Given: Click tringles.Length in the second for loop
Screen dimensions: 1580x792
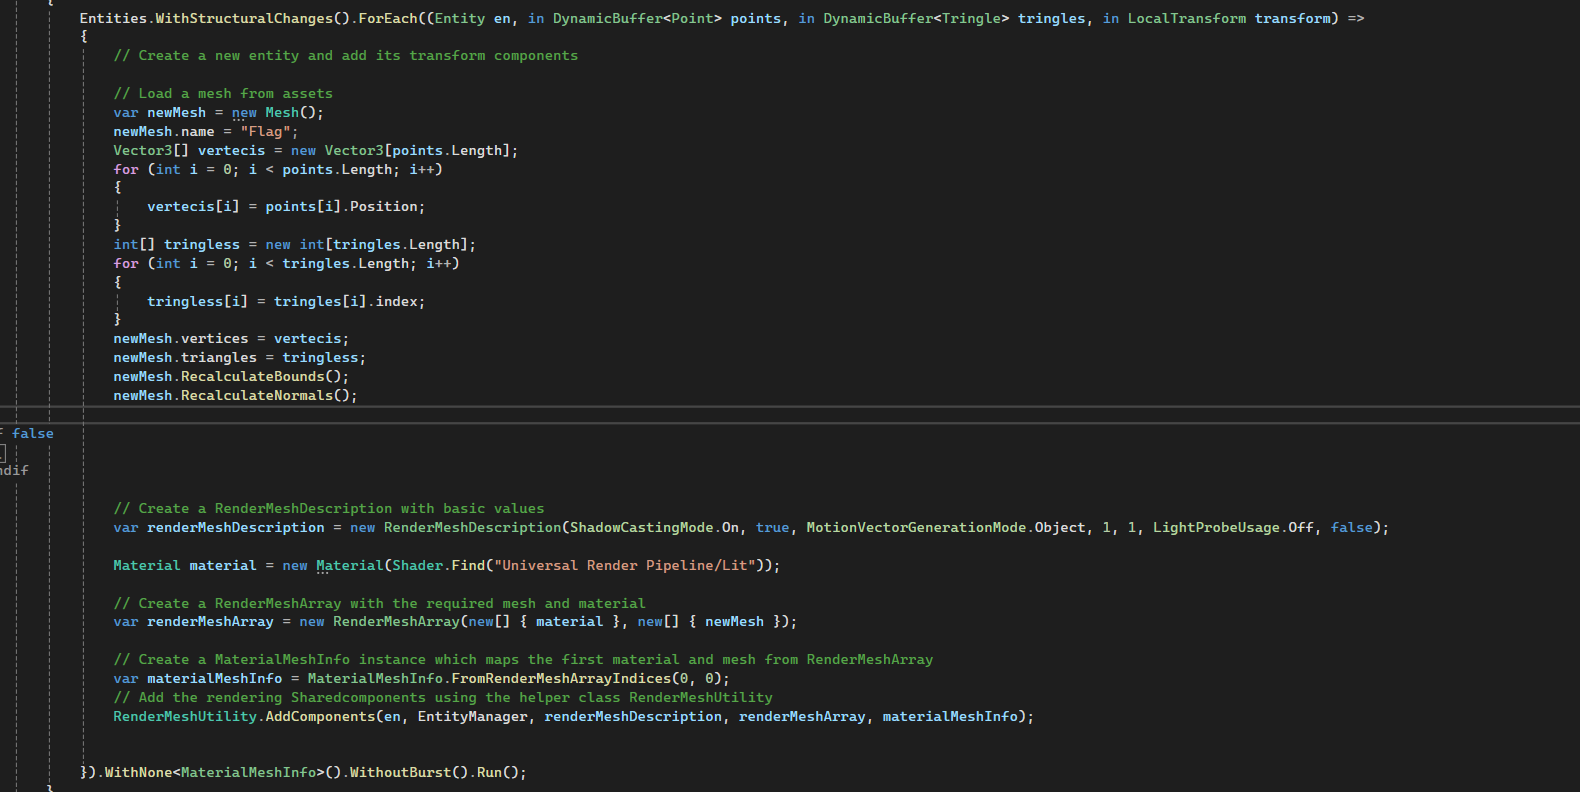Looking at the screenshot, I should point(346,264).
